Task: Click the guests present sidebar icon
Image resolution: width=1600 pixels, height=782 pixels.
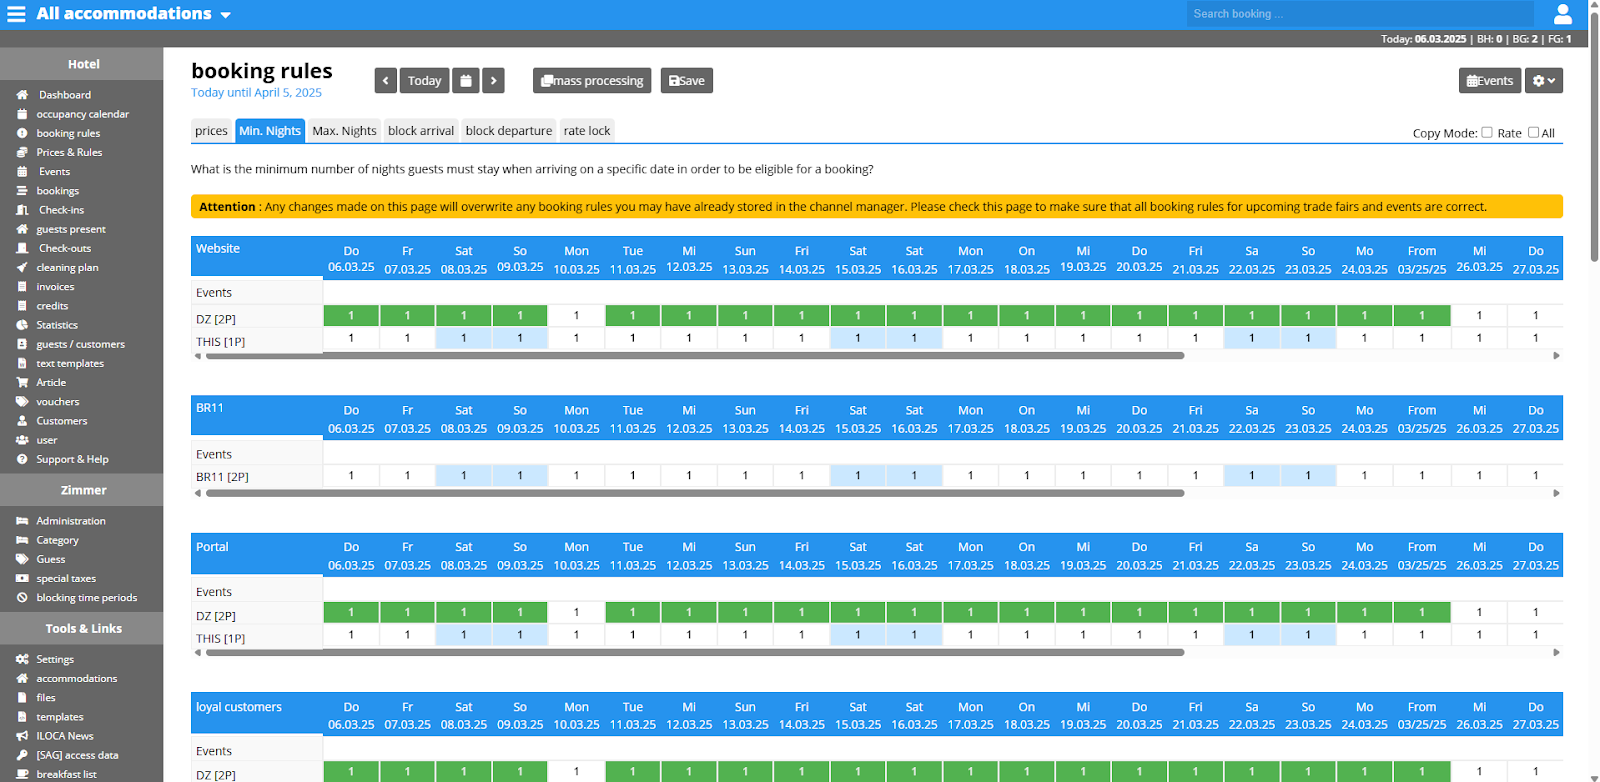Action: [22, 229]
